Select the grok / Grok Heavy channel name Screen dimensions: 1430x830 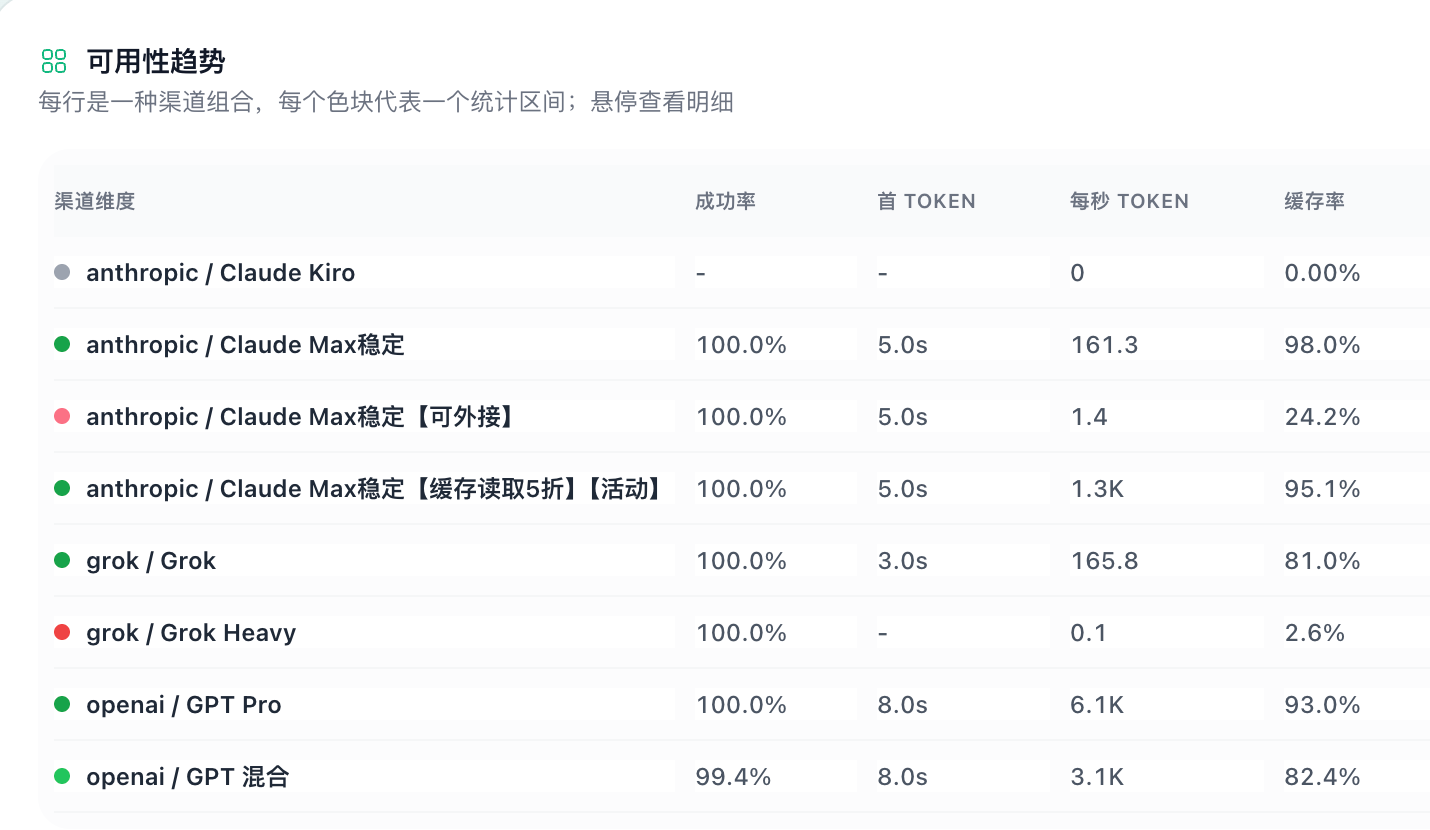coord(191,633)
